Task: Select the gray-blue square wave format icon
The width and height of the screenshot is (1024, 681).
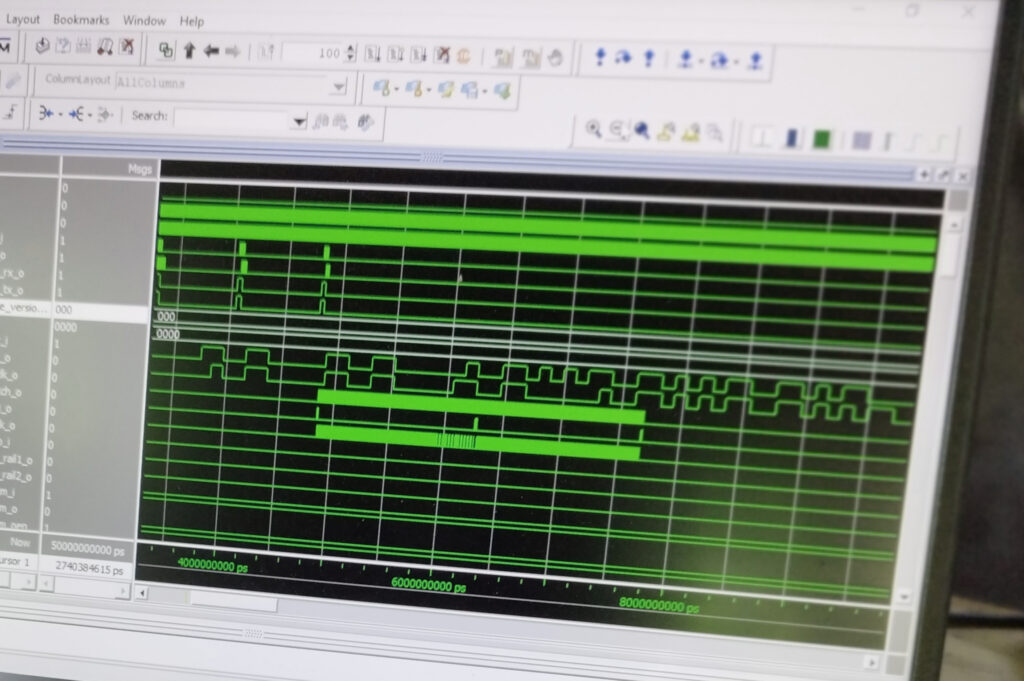Action: 861,140
